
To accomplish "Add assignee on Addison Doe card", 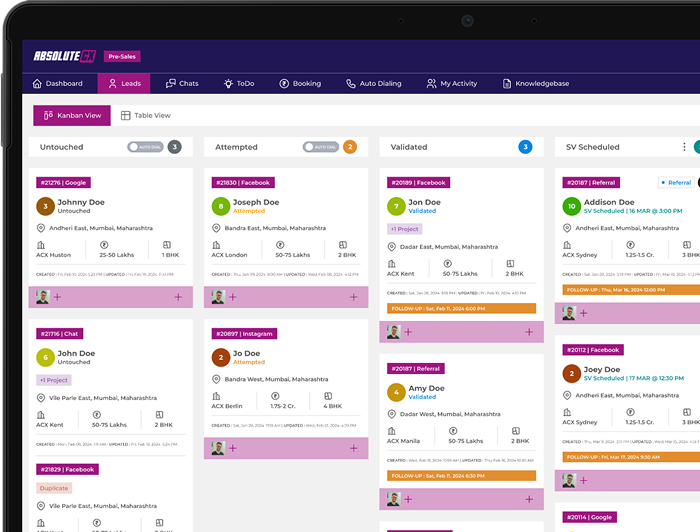I will point(583,313).
